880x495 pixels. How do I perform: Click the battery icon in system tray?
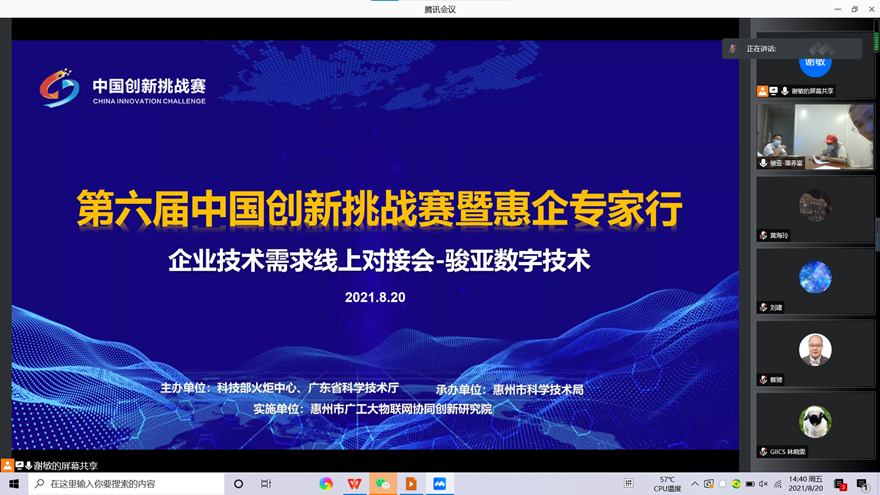point(750,484)
